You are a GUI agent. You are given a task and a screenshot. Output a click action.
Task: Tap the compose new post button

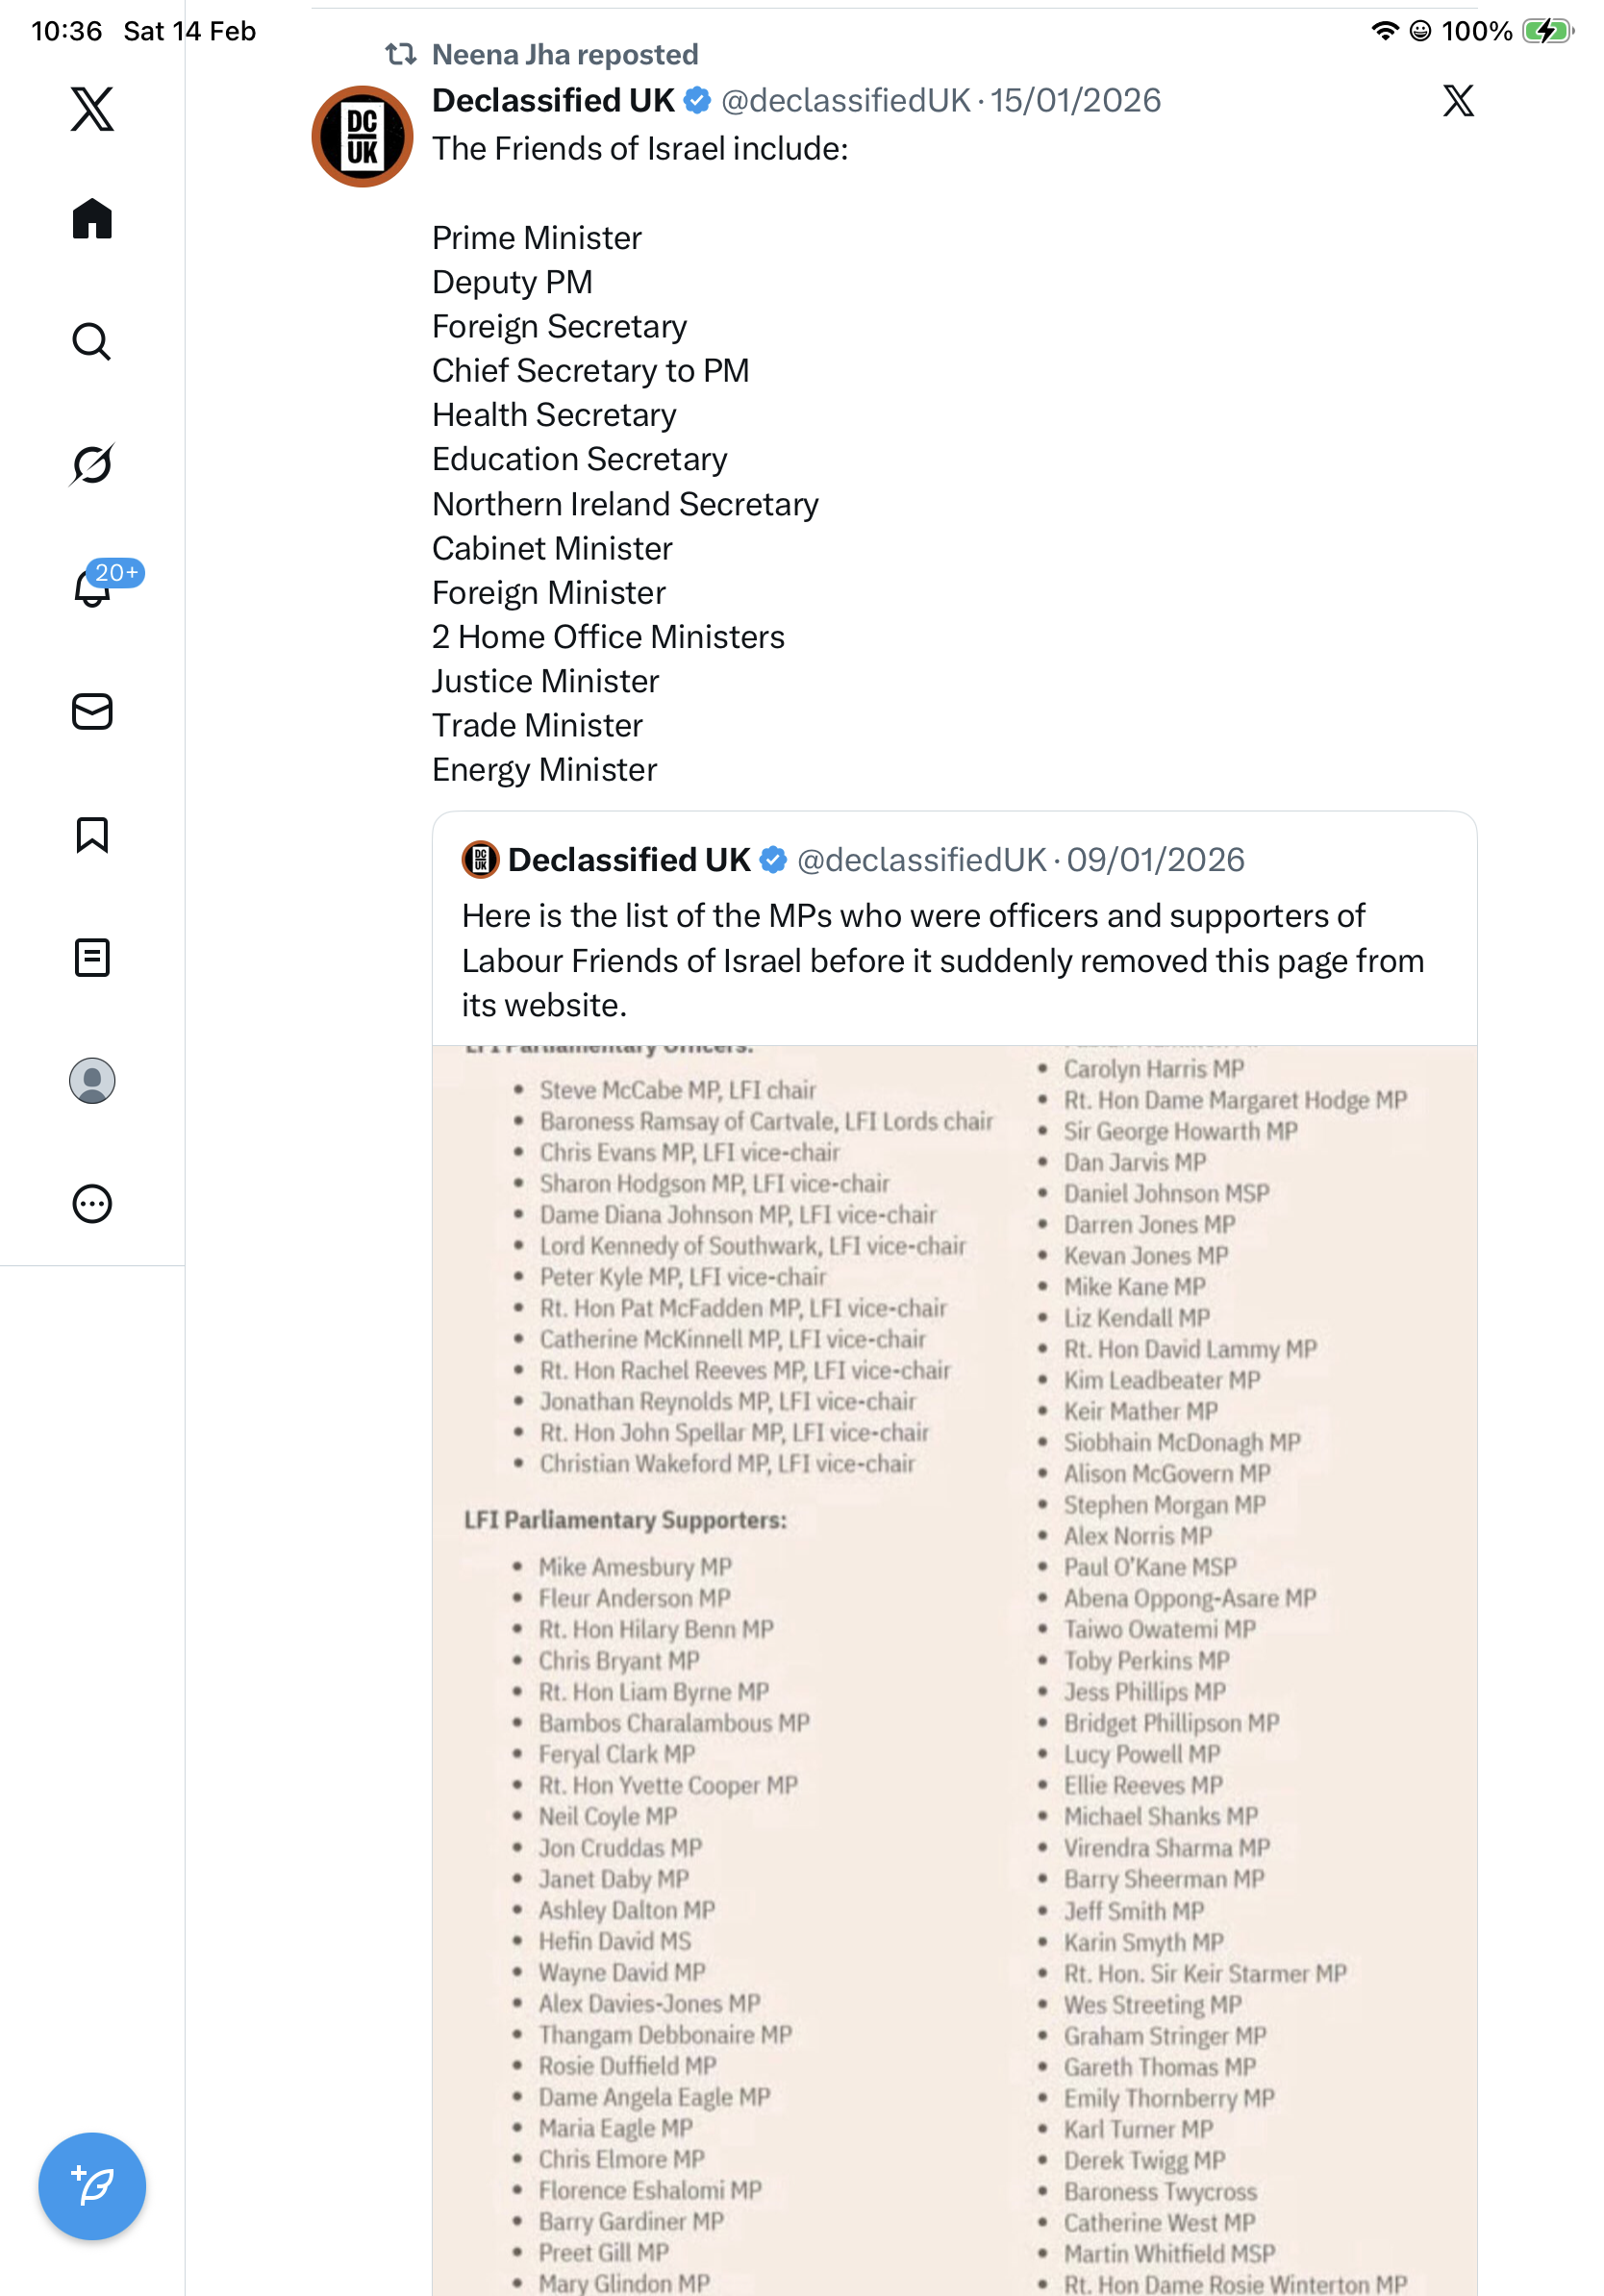[x=92, y=2186]
